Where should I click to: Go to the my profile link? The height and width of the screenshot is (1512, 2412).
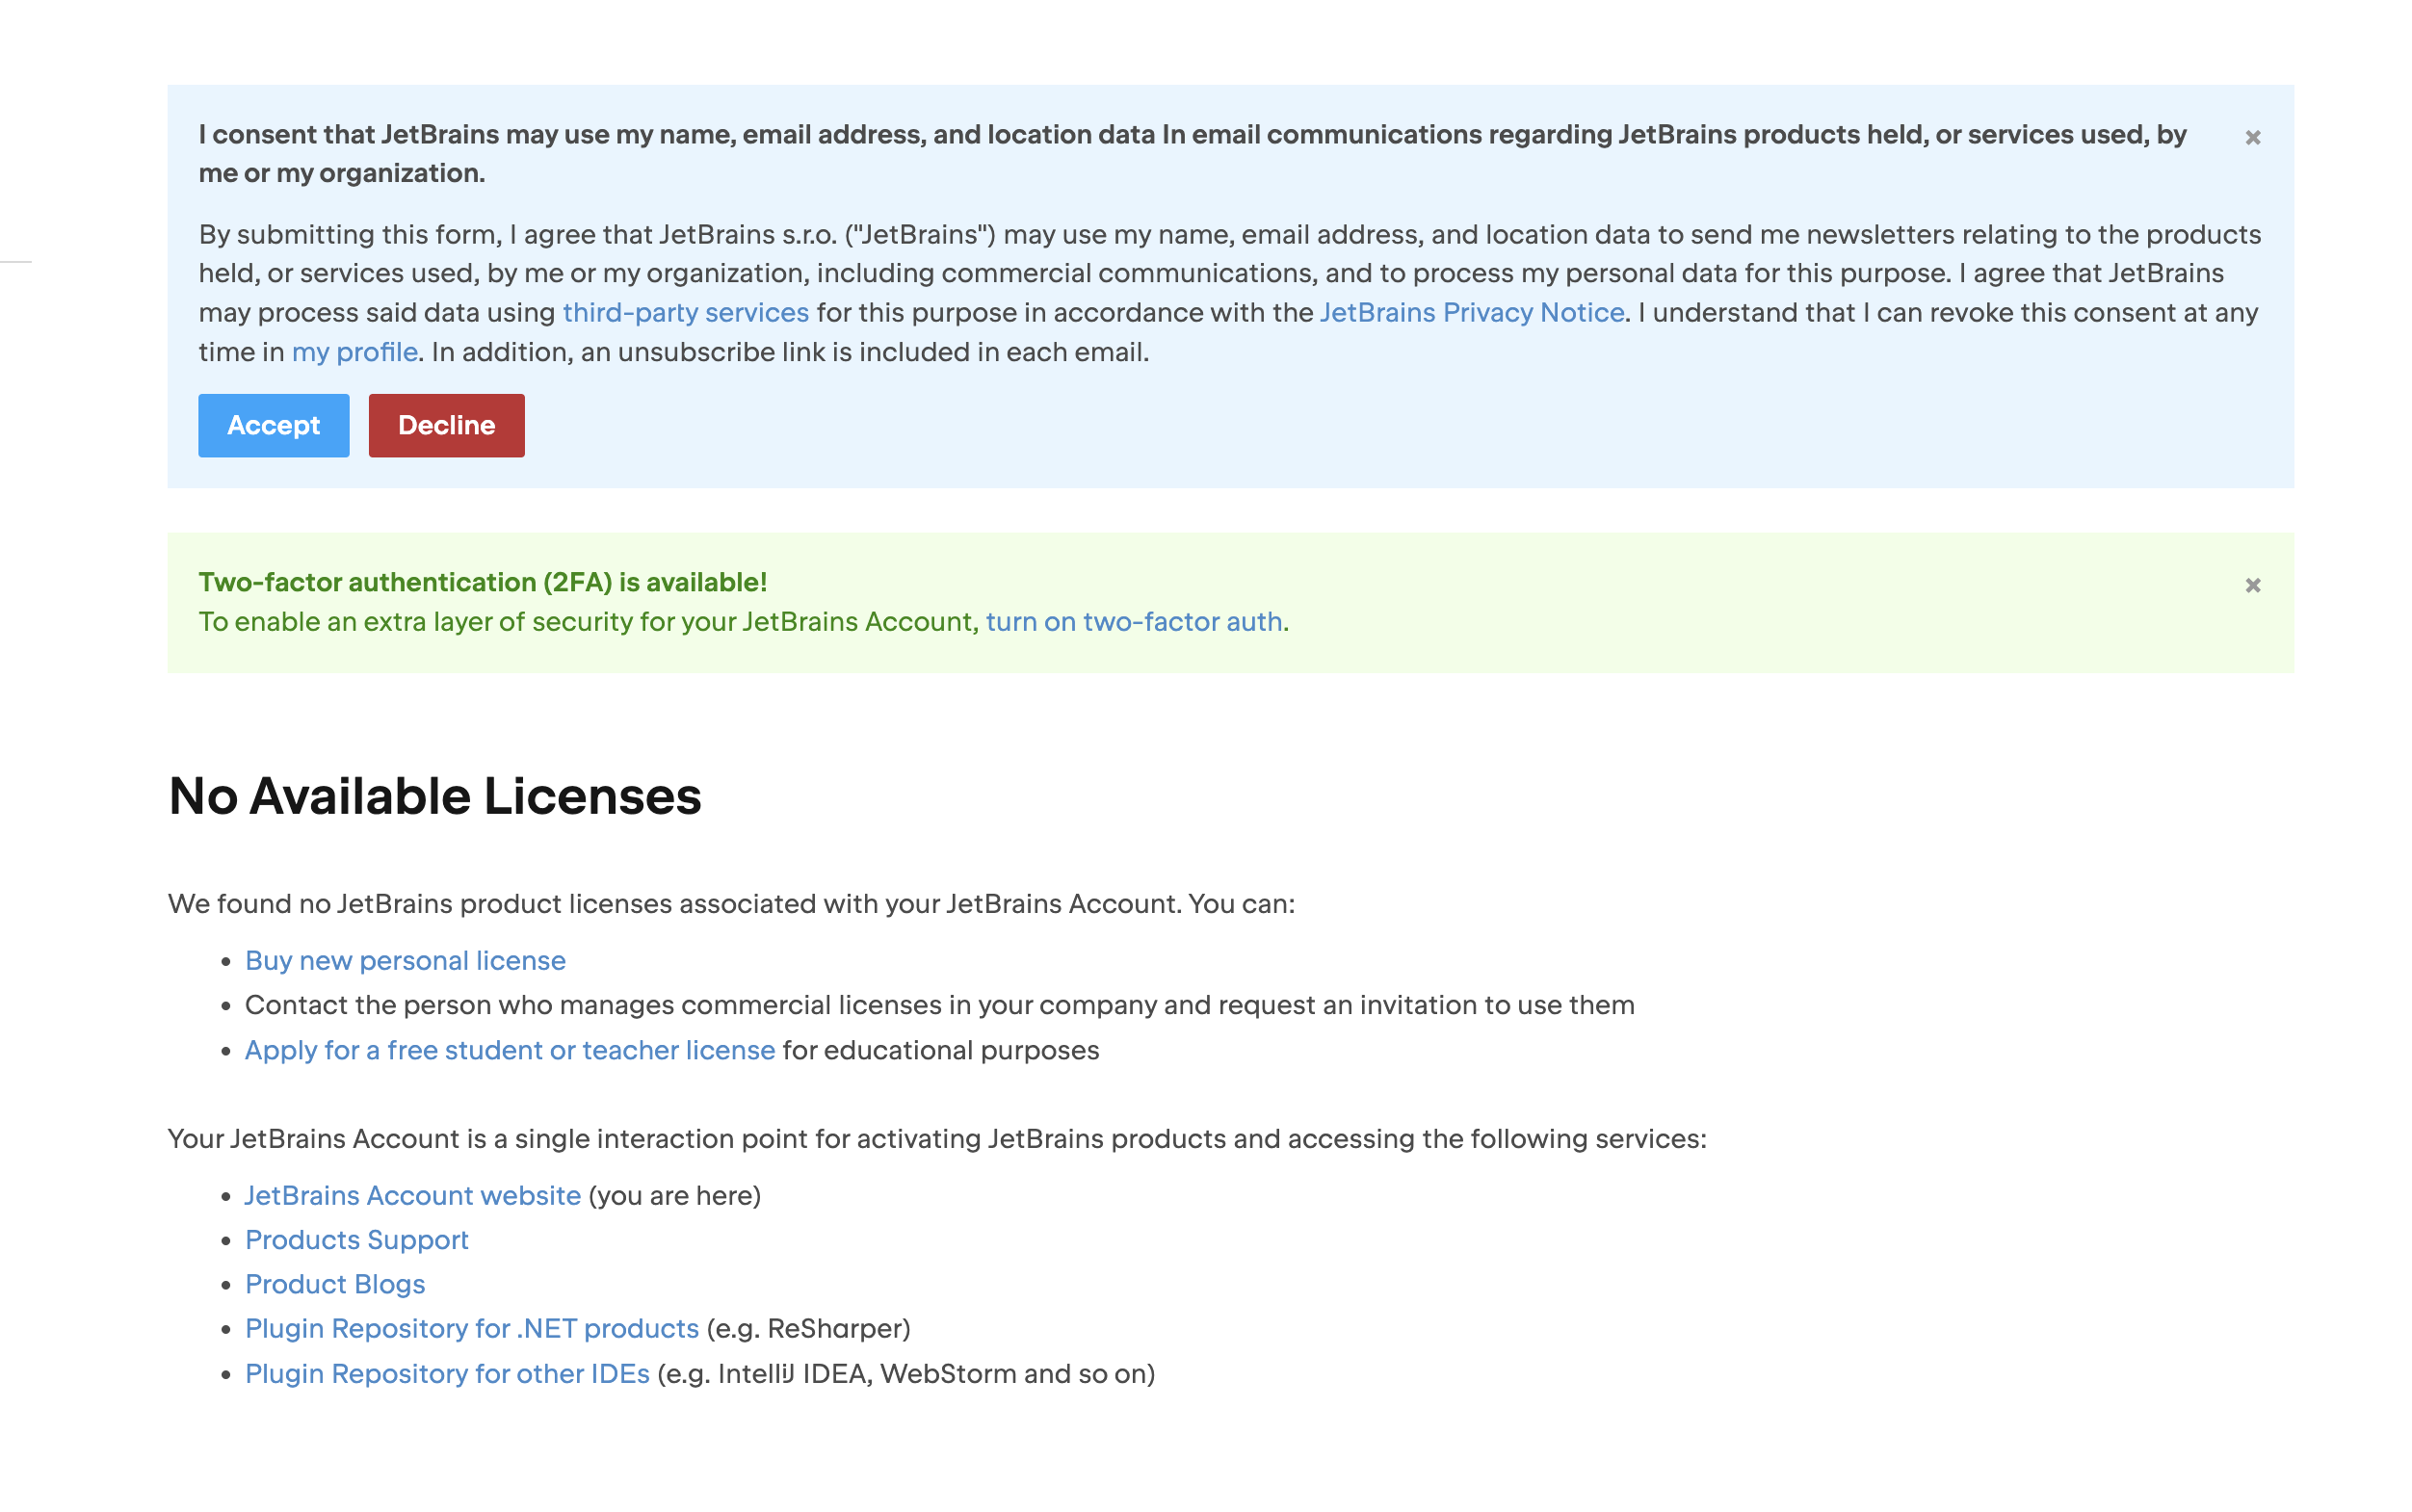pyautogui.click(x=354, y=352)
